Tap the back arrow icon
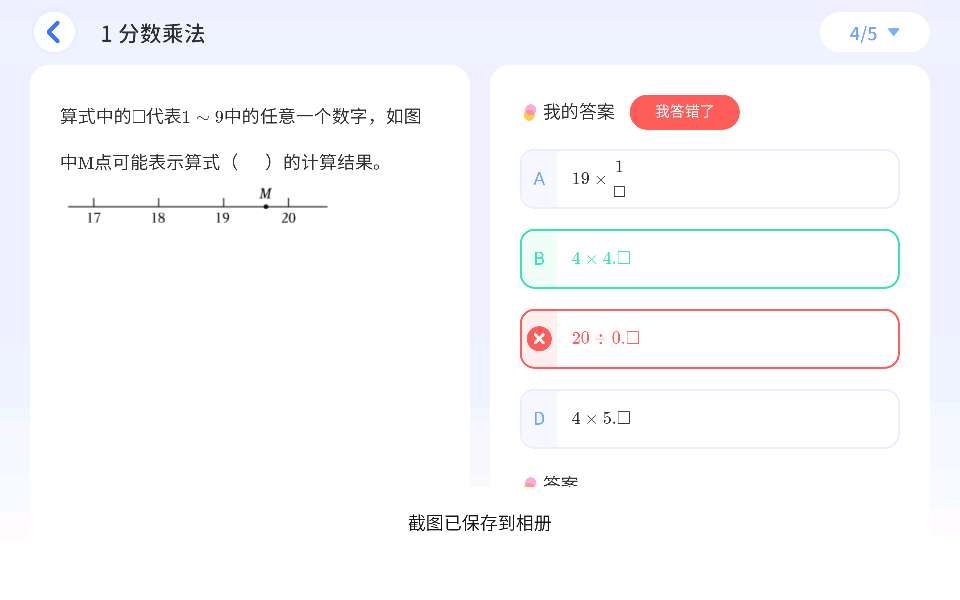Screen dimensions: 960x600 pyautogui.click(x=54, y=32)
